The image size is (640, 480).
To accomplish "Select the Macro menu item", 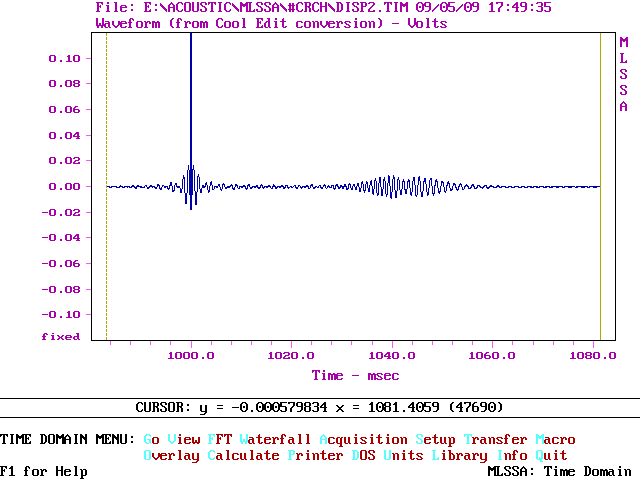I will click(556, 439).
